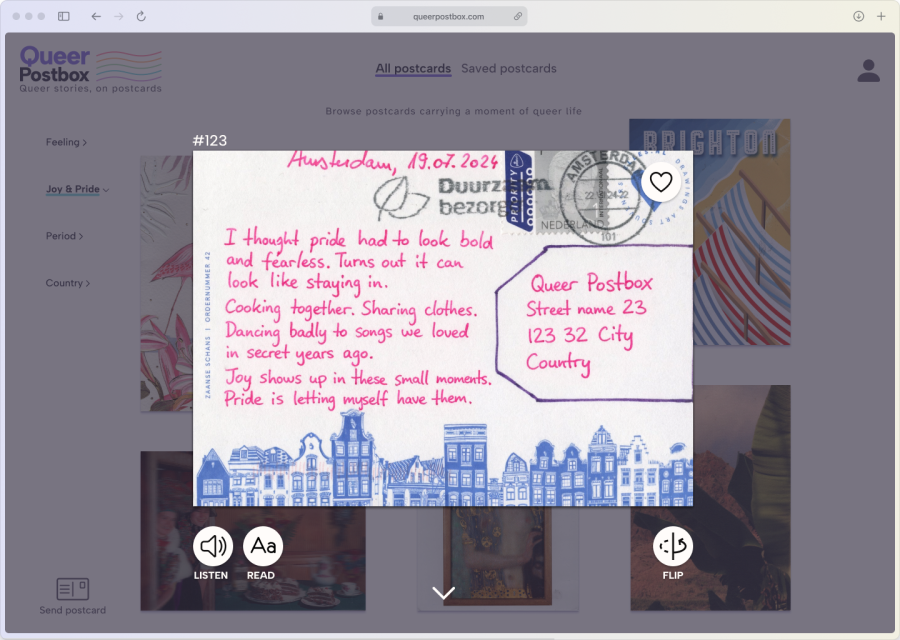Image resolution: width=900 pixels, height=640 pixels.
Task: Switch to the Saved postcards tab
Action: pyautogui.click(x=509, y=68)
